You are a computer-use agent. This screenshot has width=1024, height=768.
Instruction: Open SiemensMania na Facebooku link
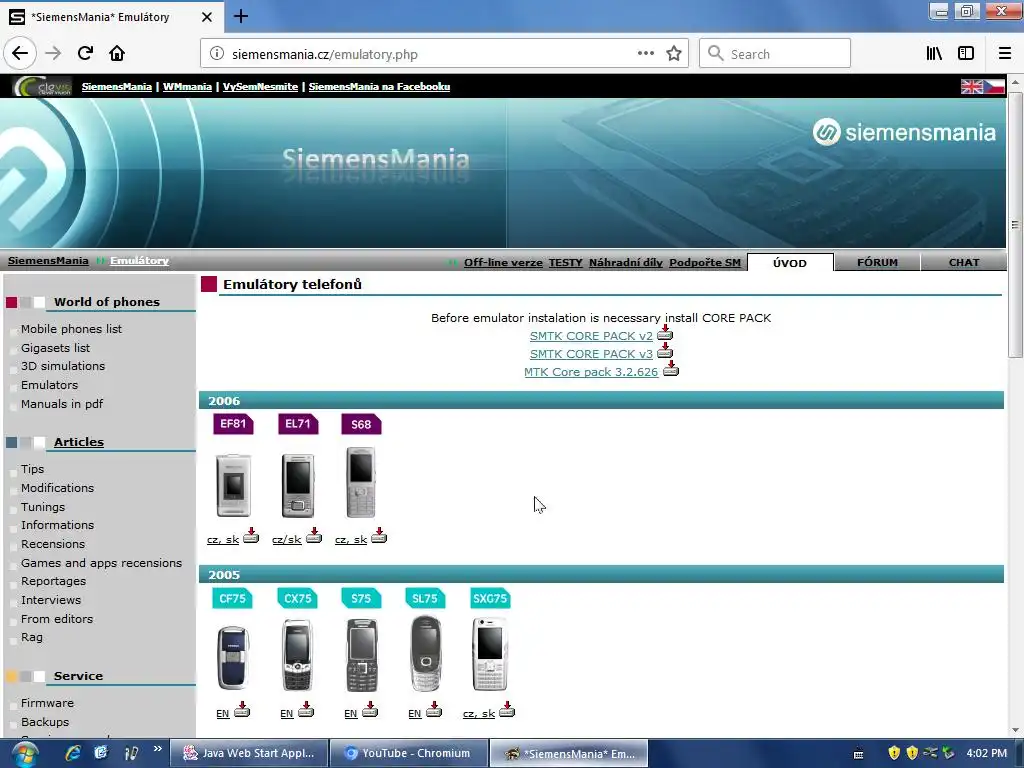pyautogui.click(x=379, y=86)
